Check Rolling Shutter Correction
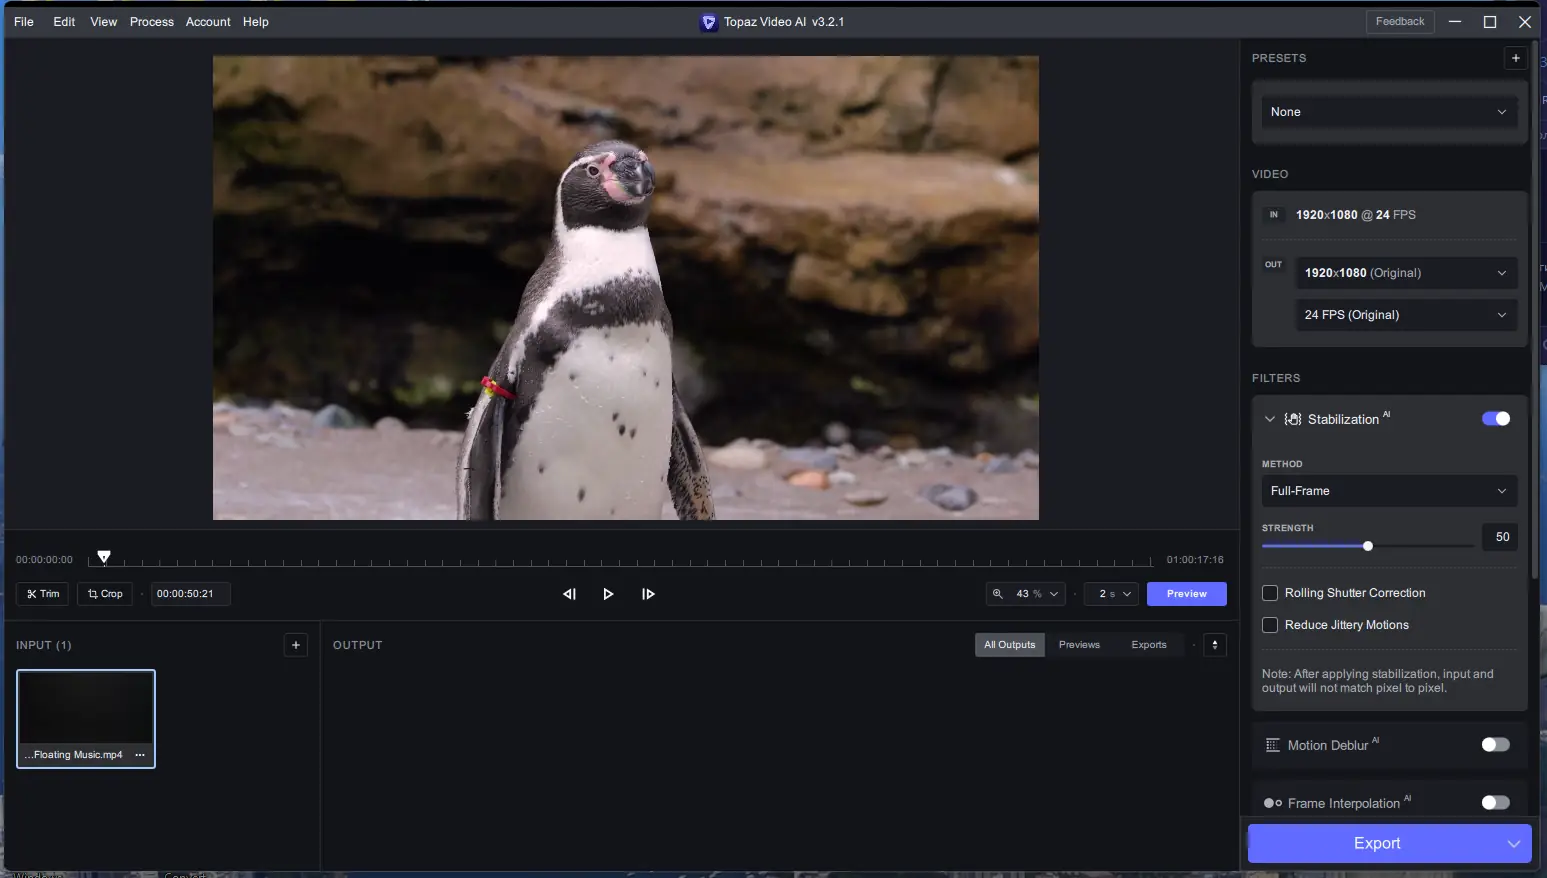This screenshot has height=878, width=1547. click(1270, 593)
